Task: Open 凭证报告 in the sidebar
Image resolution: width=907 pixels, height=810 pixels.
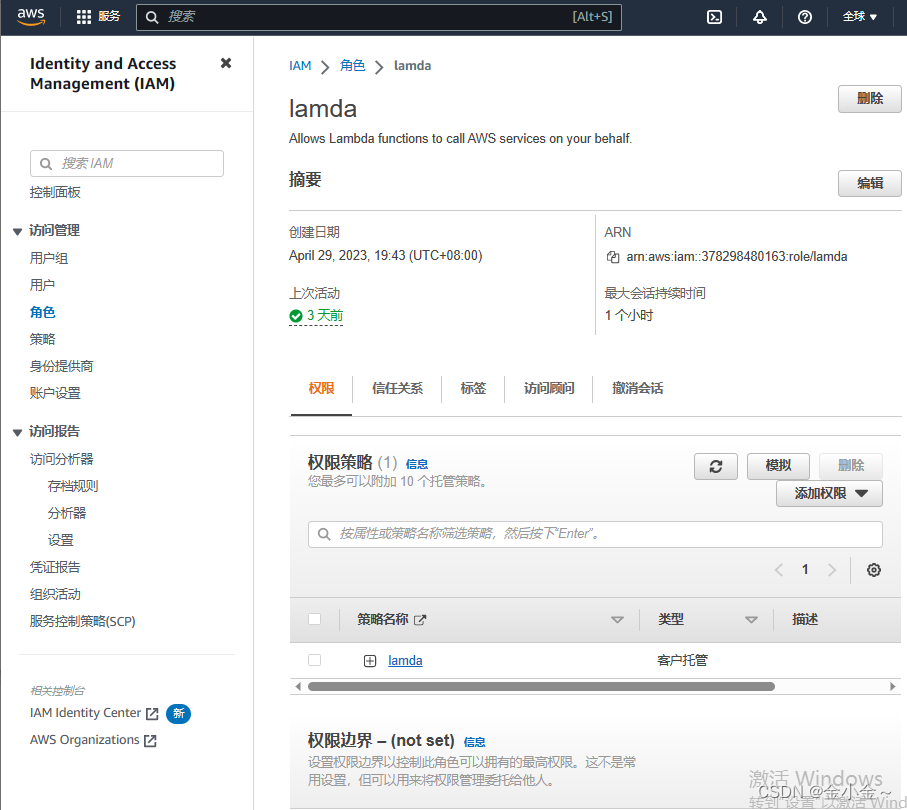Action: click(55, 568)
